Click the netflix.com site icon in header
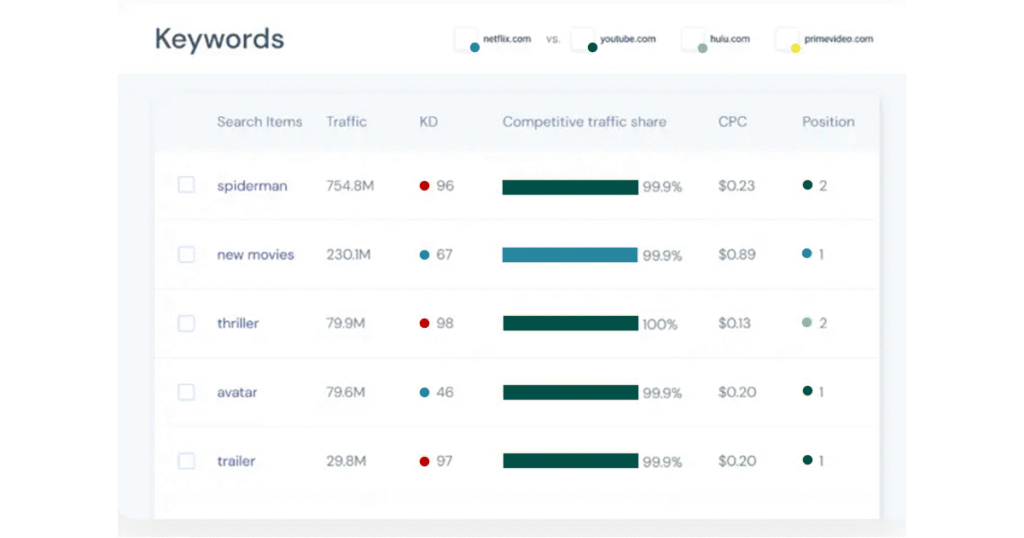The width and height of the screenshot is (1024, 538). click(x=467, y=40)
